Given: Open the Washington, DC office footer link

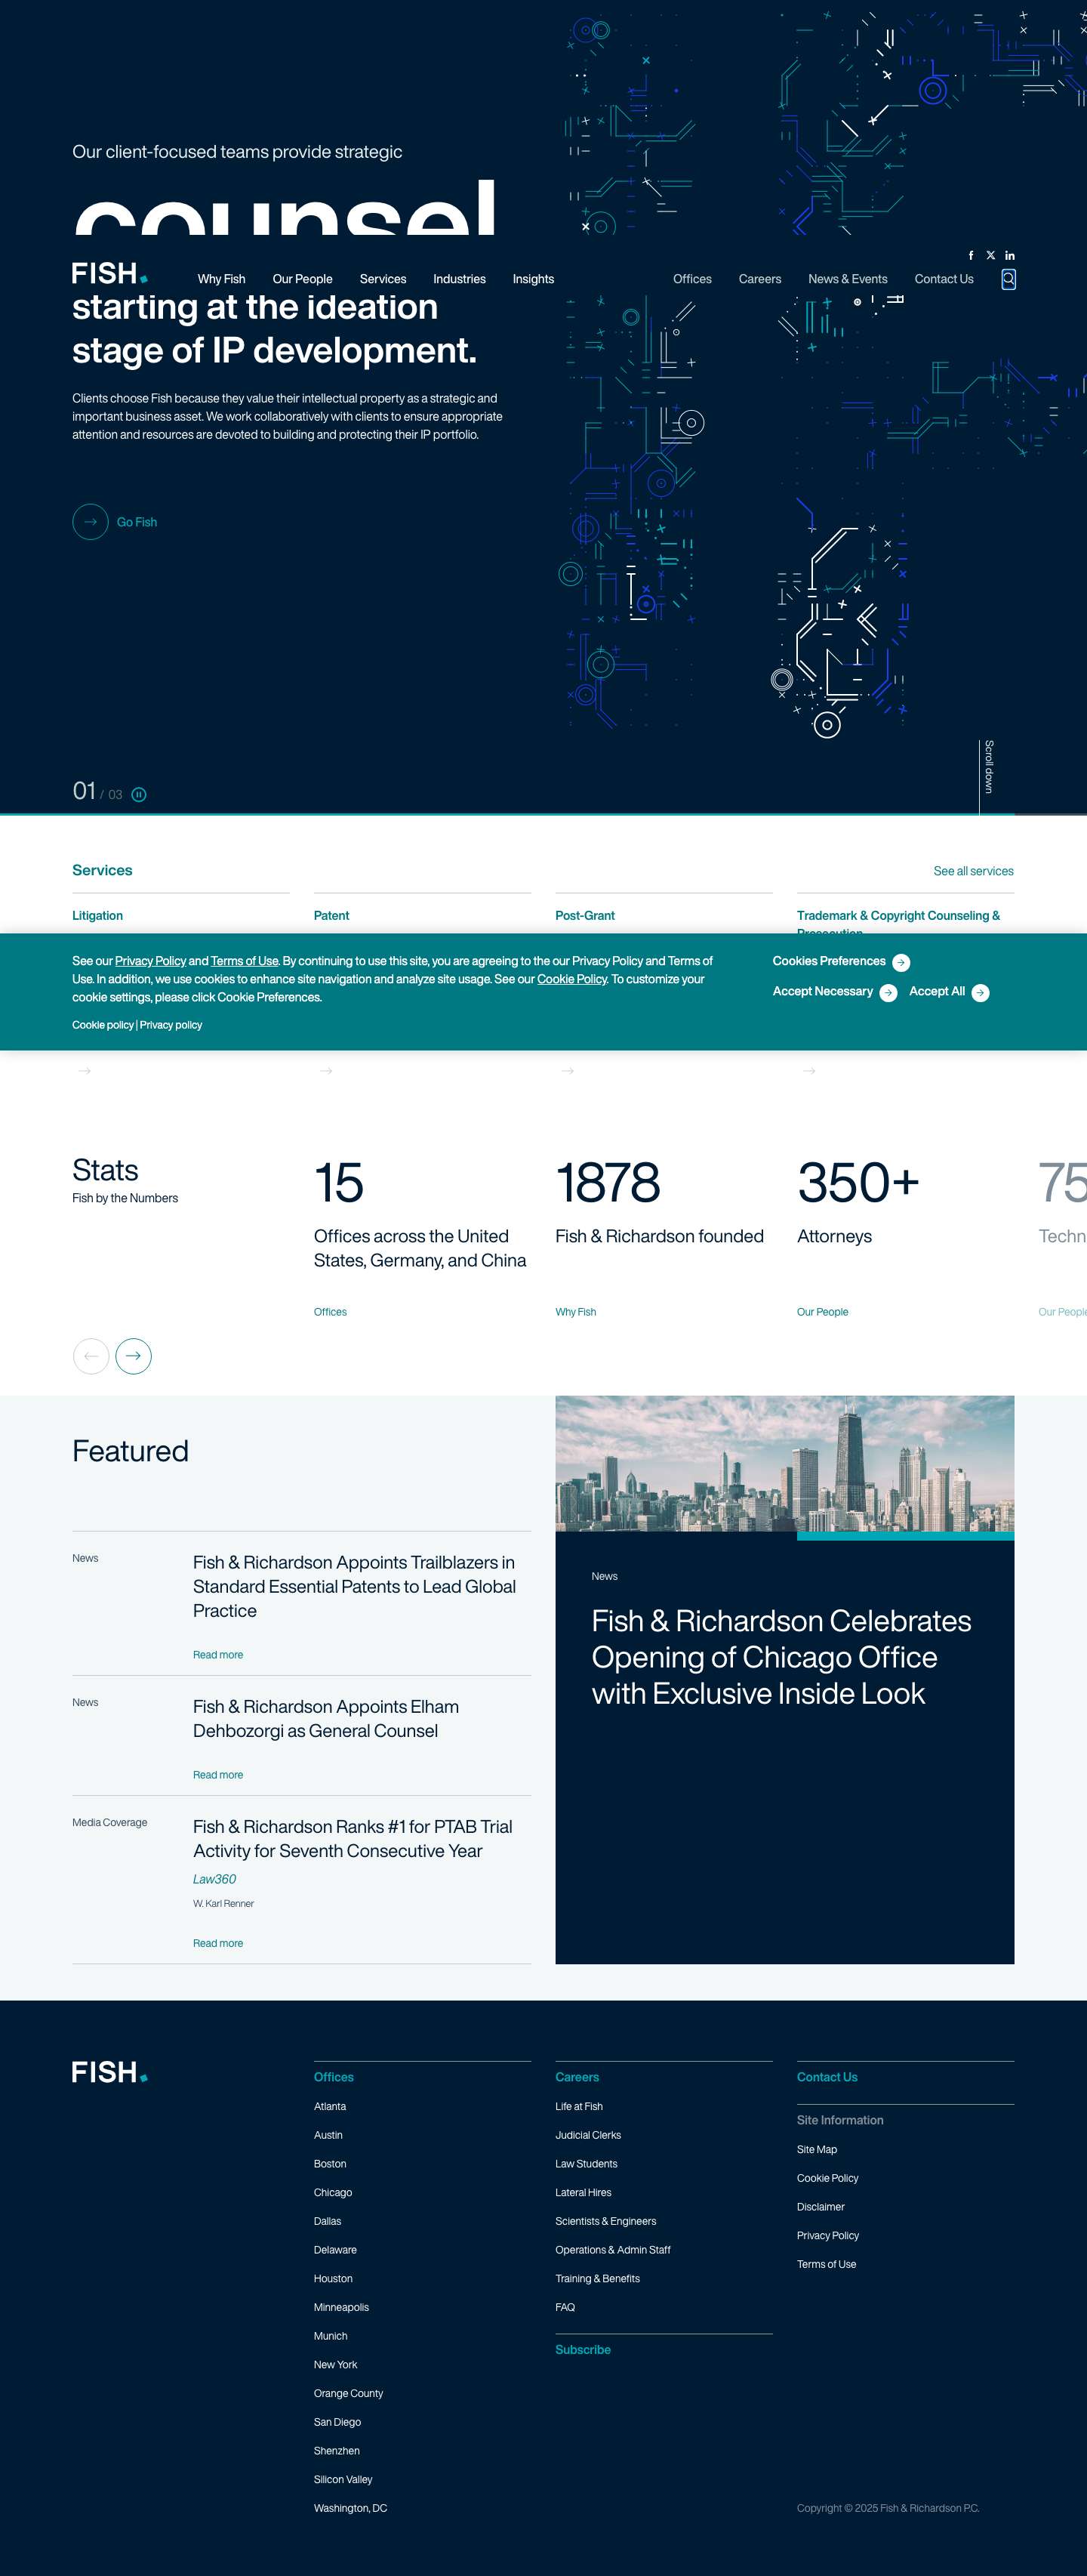Looking at the screenshot, I should pos(350,2508).
